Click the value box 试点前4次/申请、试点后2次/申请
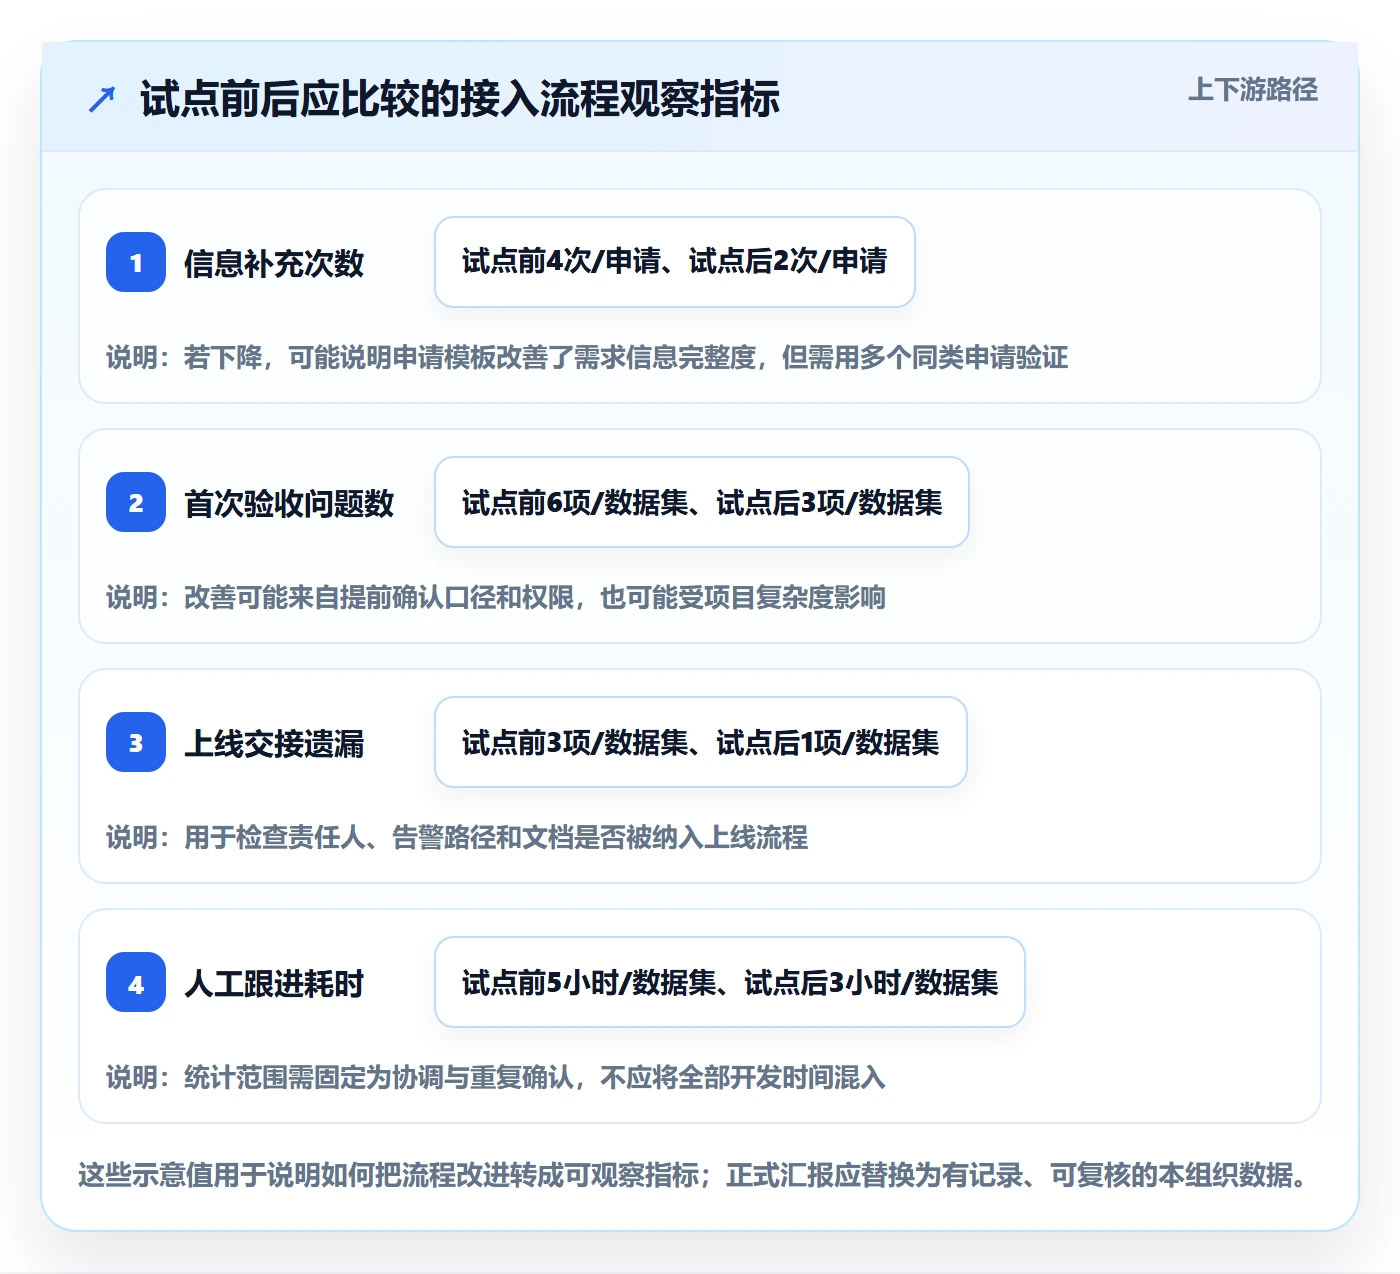The image size is (1400, 1274). point(675,262)
